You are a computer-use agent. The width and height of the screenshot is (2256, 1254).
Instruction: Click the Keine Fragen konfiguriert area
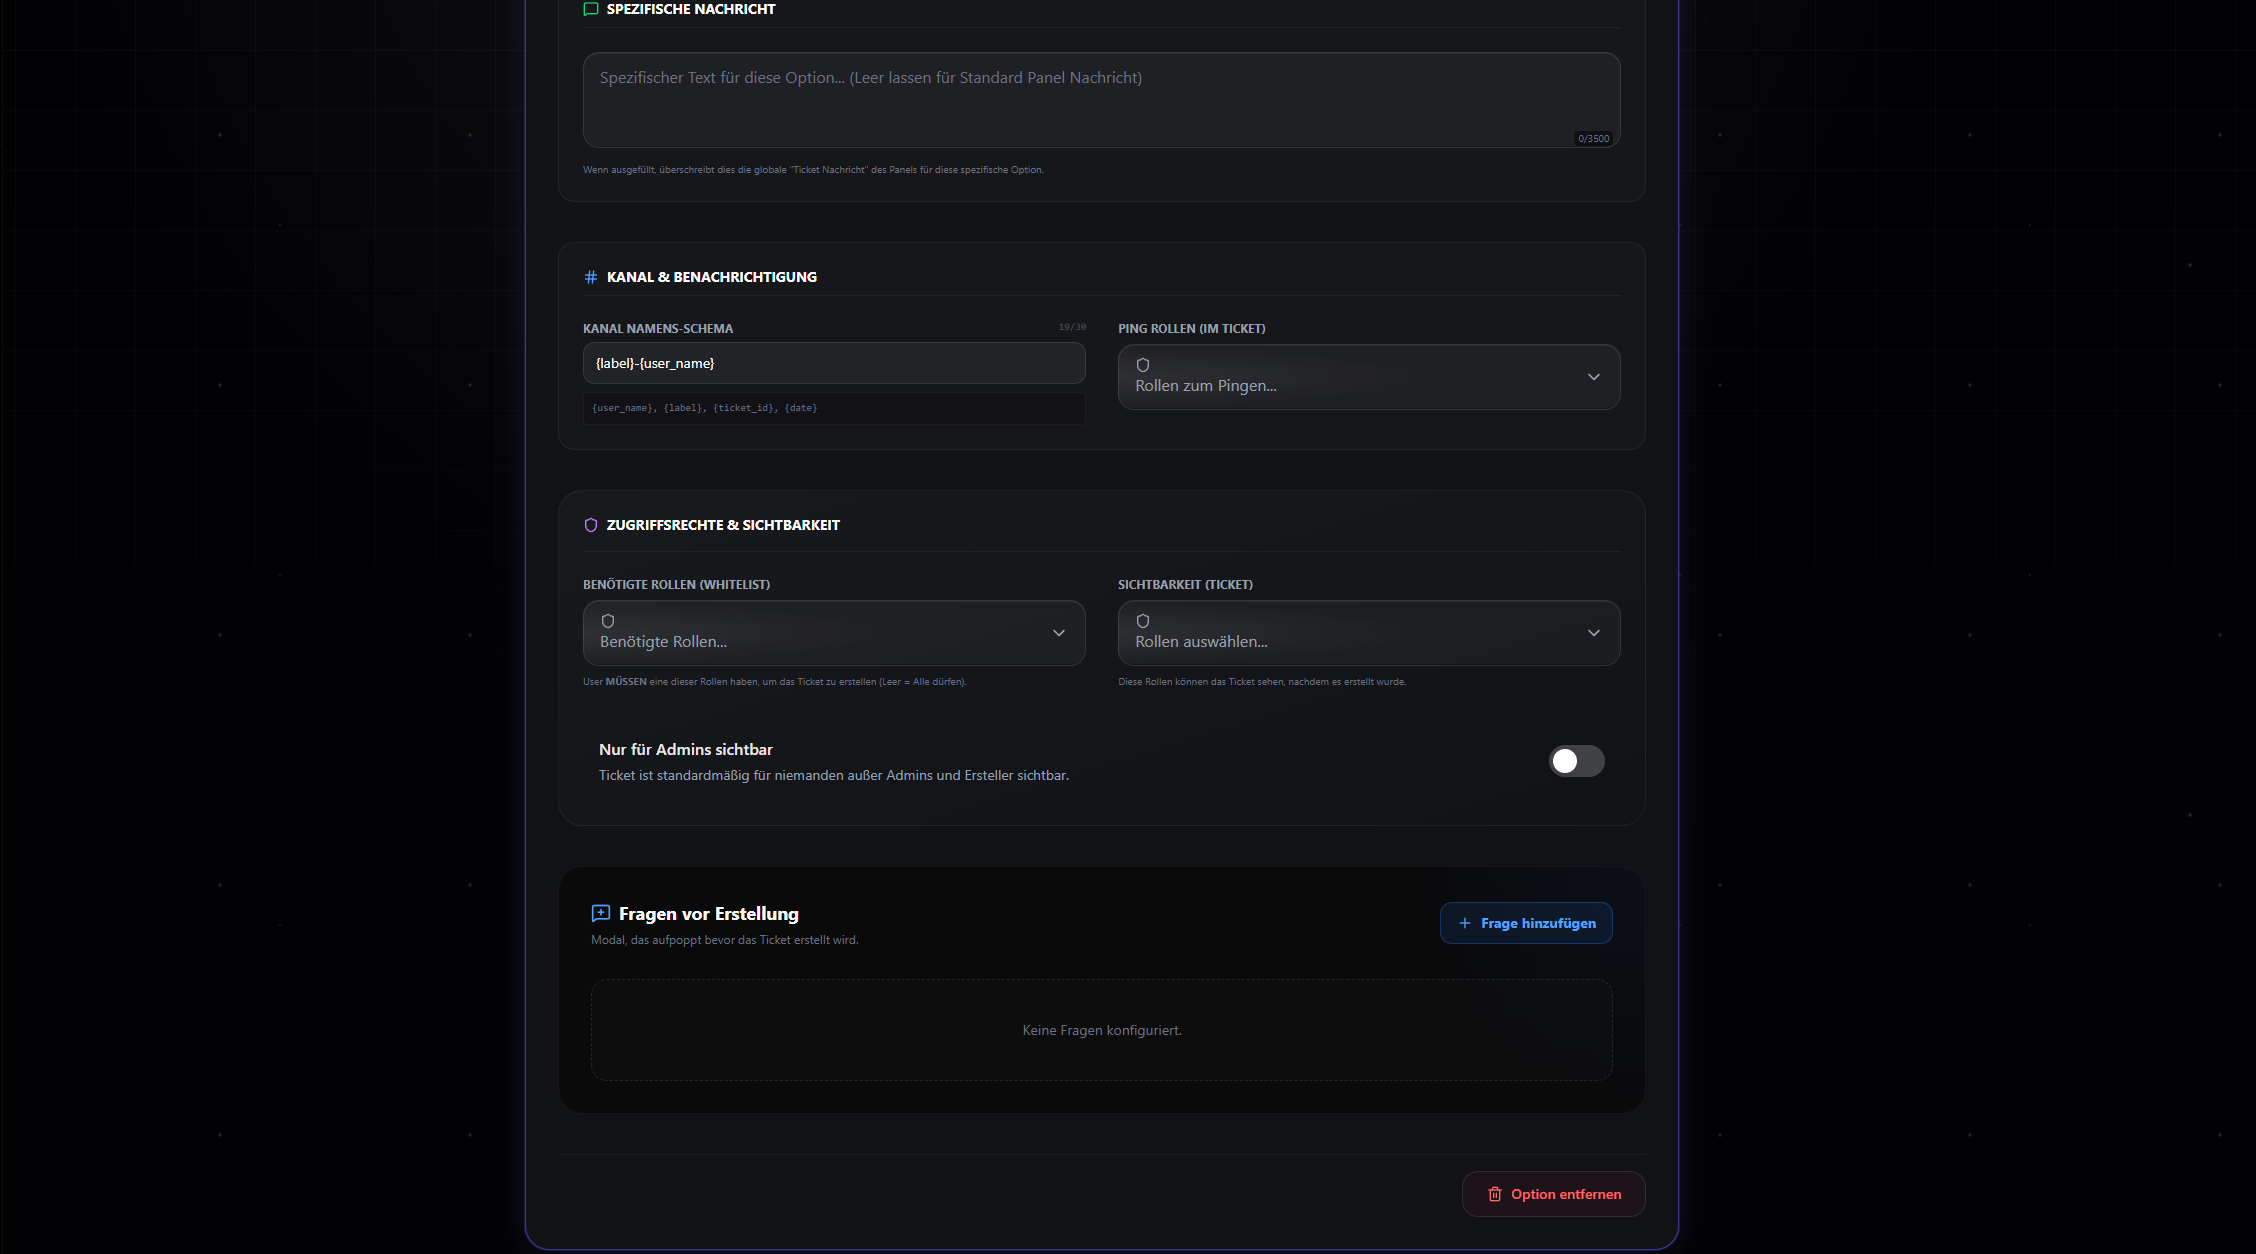pos(1100,1029)
